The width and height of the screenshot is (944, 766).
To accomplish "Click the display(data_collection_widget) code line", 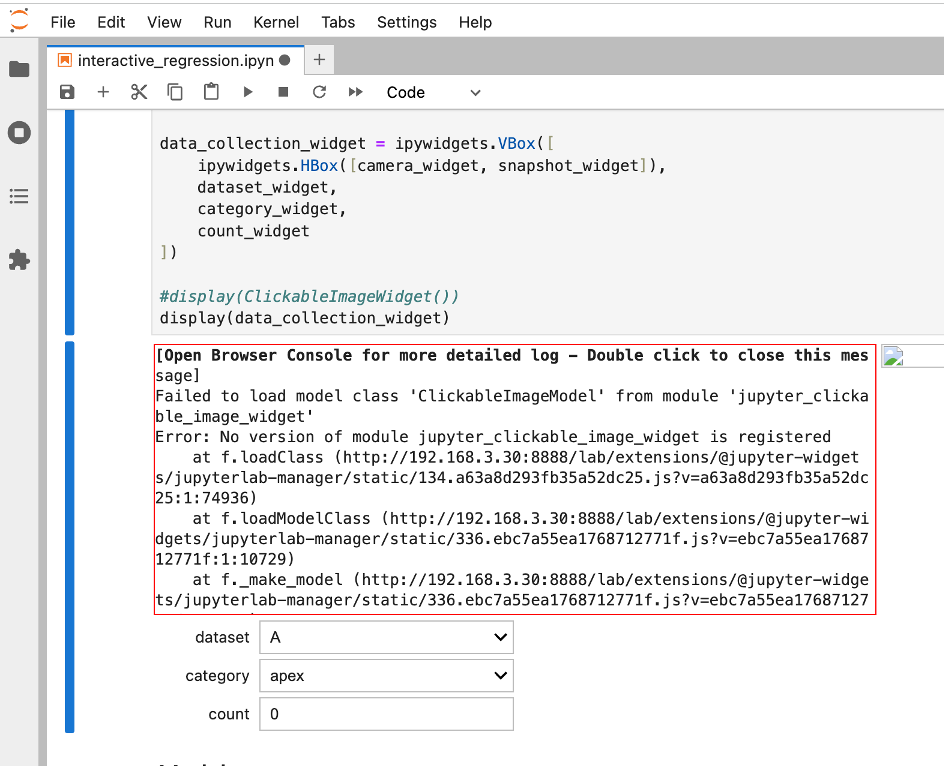I will [305, 317].
